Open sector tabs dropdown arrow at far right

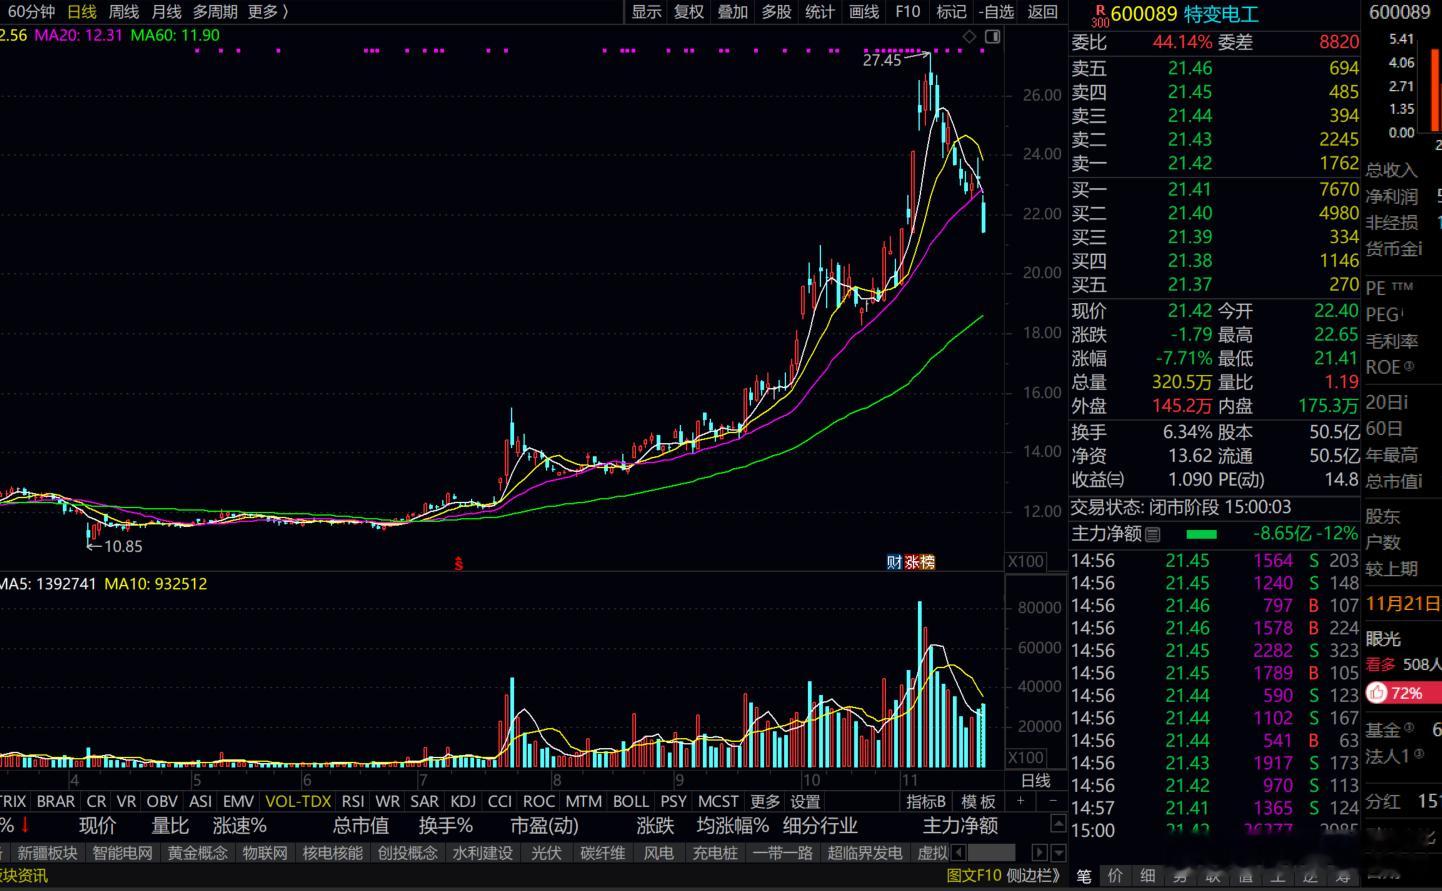pos(1058,852)
